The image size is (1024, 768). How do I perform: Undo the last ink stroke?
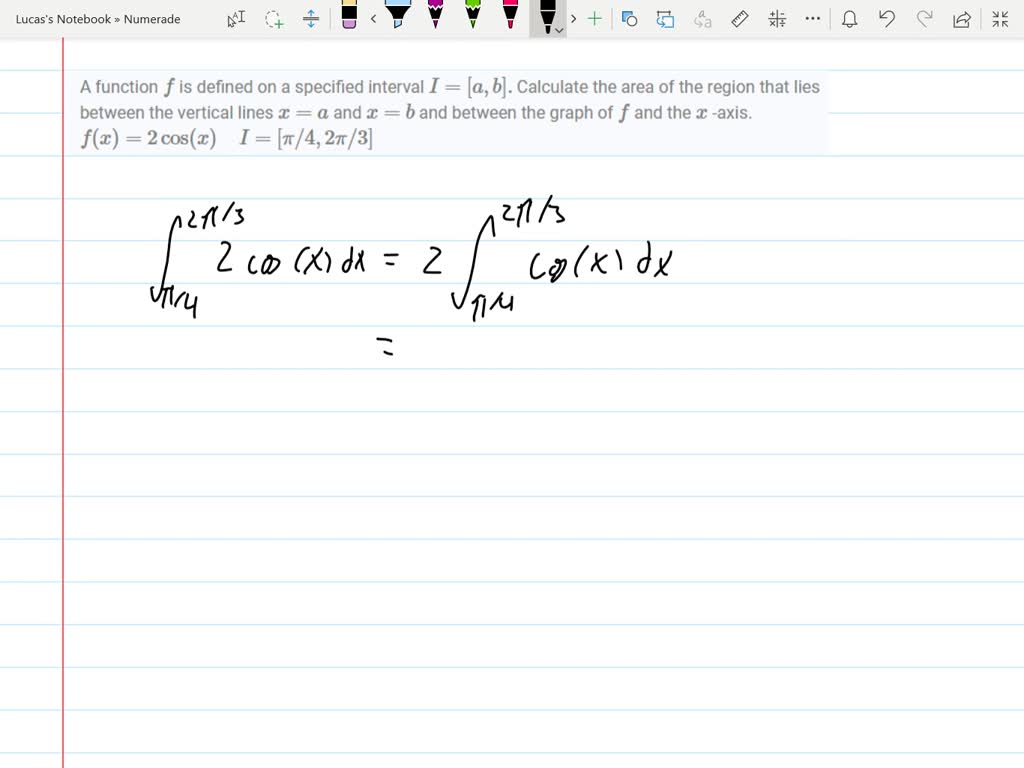[x=887, y=18]
